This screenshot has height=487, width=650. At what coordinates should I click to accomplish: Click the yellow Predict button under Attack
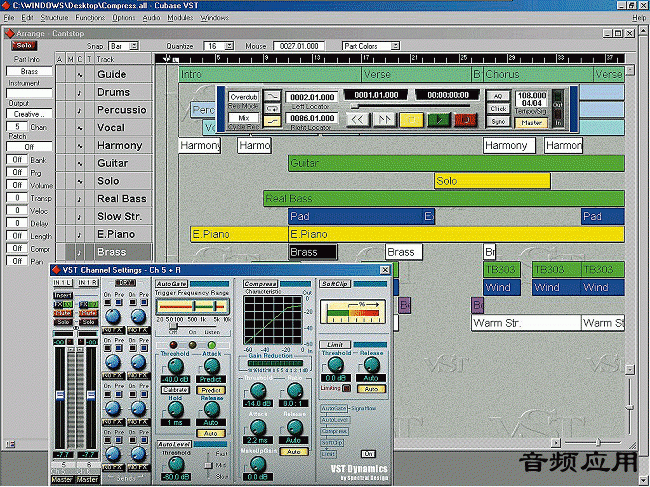211,390
